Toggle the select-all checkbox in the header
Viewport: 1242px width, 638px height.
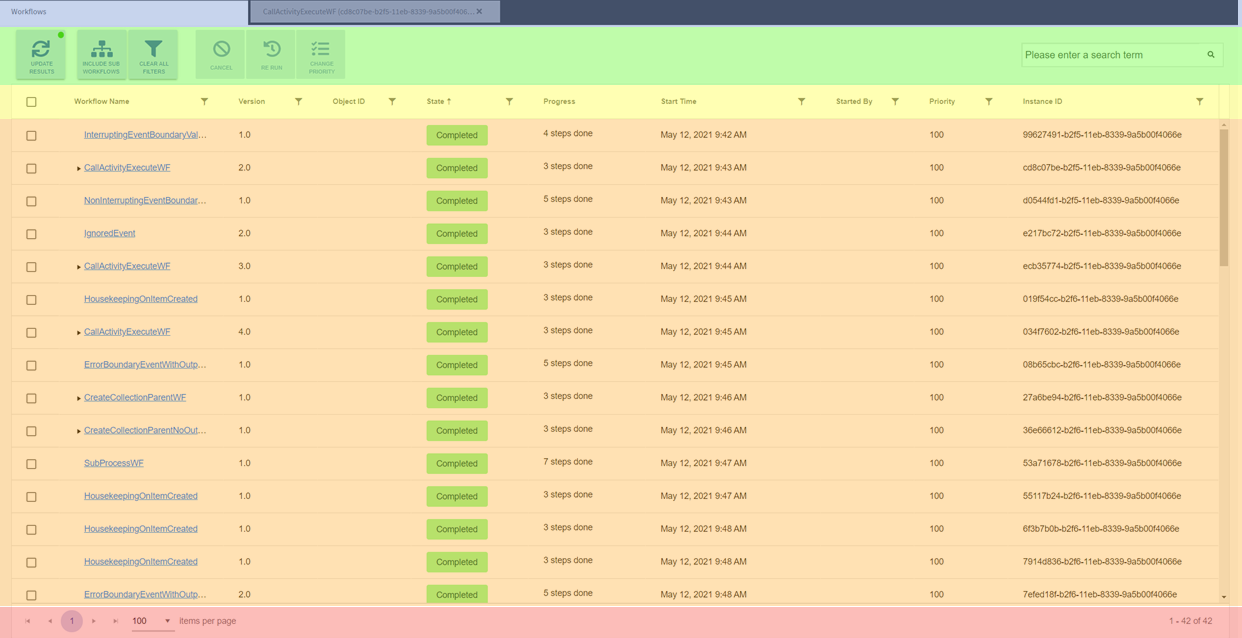[x=31, y=101]
